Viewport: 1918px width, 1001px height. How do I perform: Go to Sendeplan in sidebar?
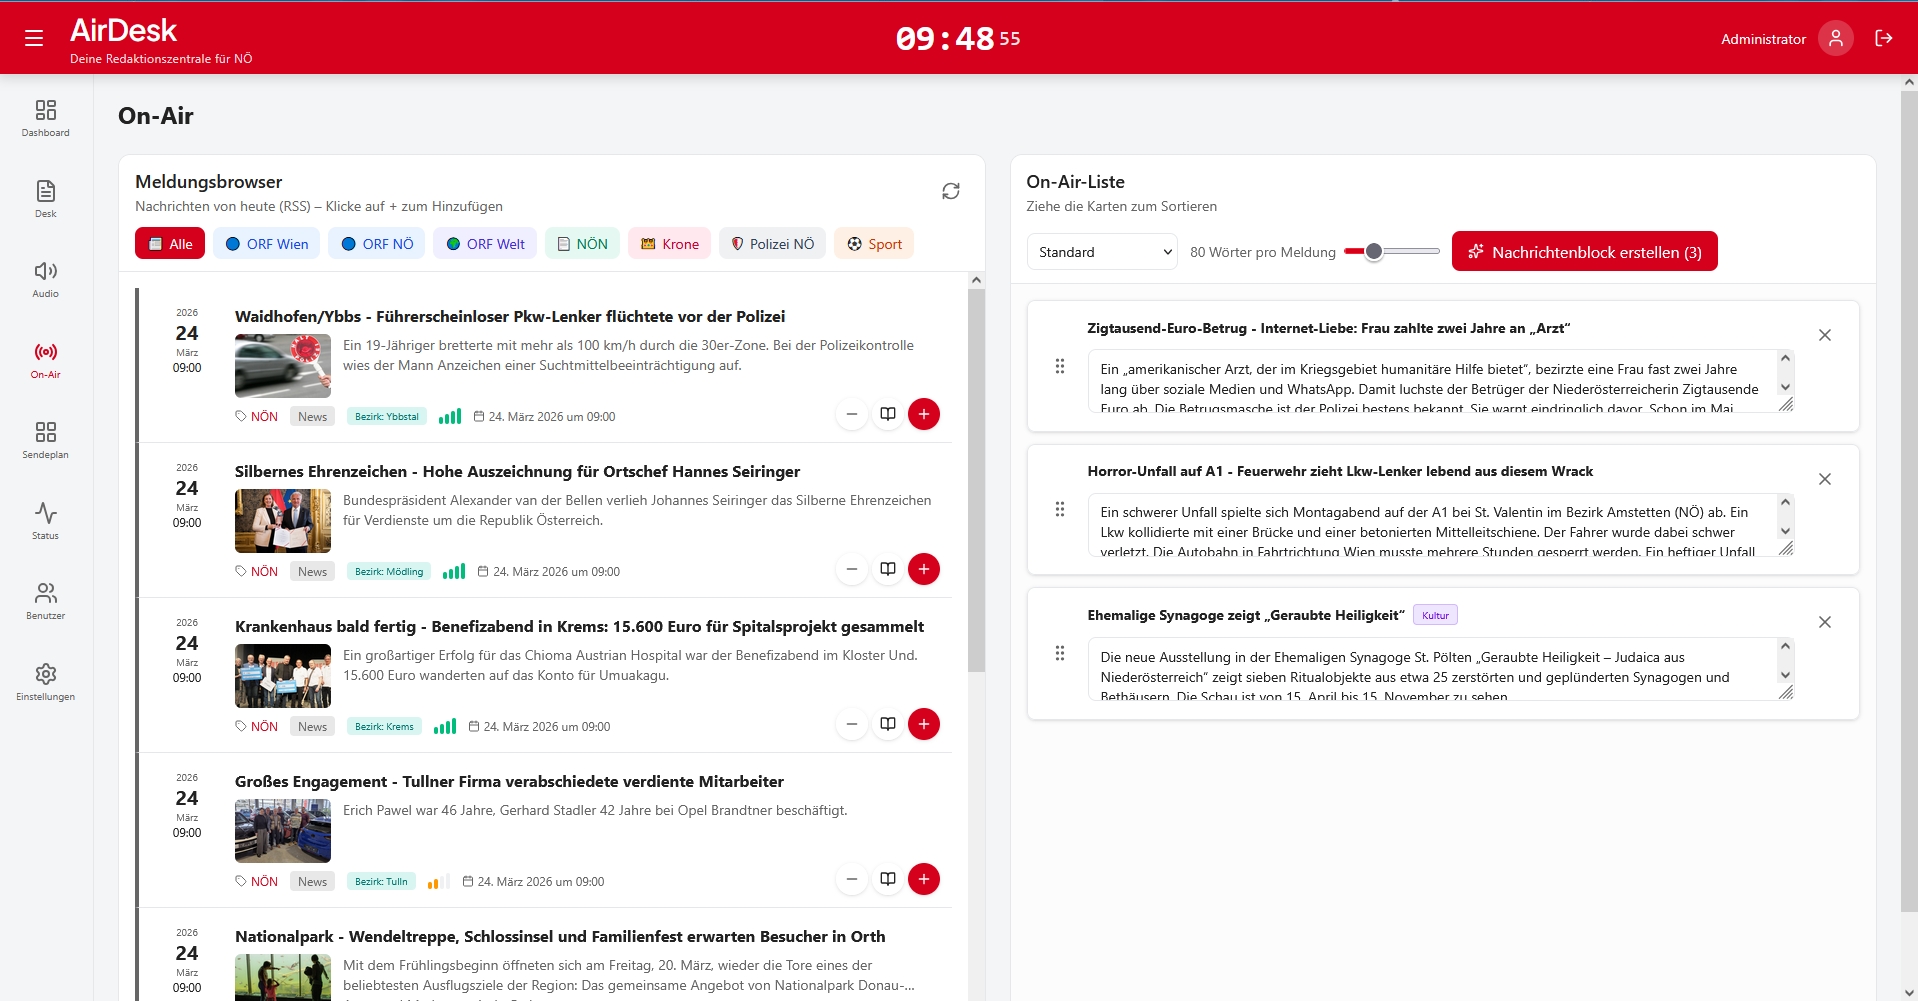click(45, 440)
